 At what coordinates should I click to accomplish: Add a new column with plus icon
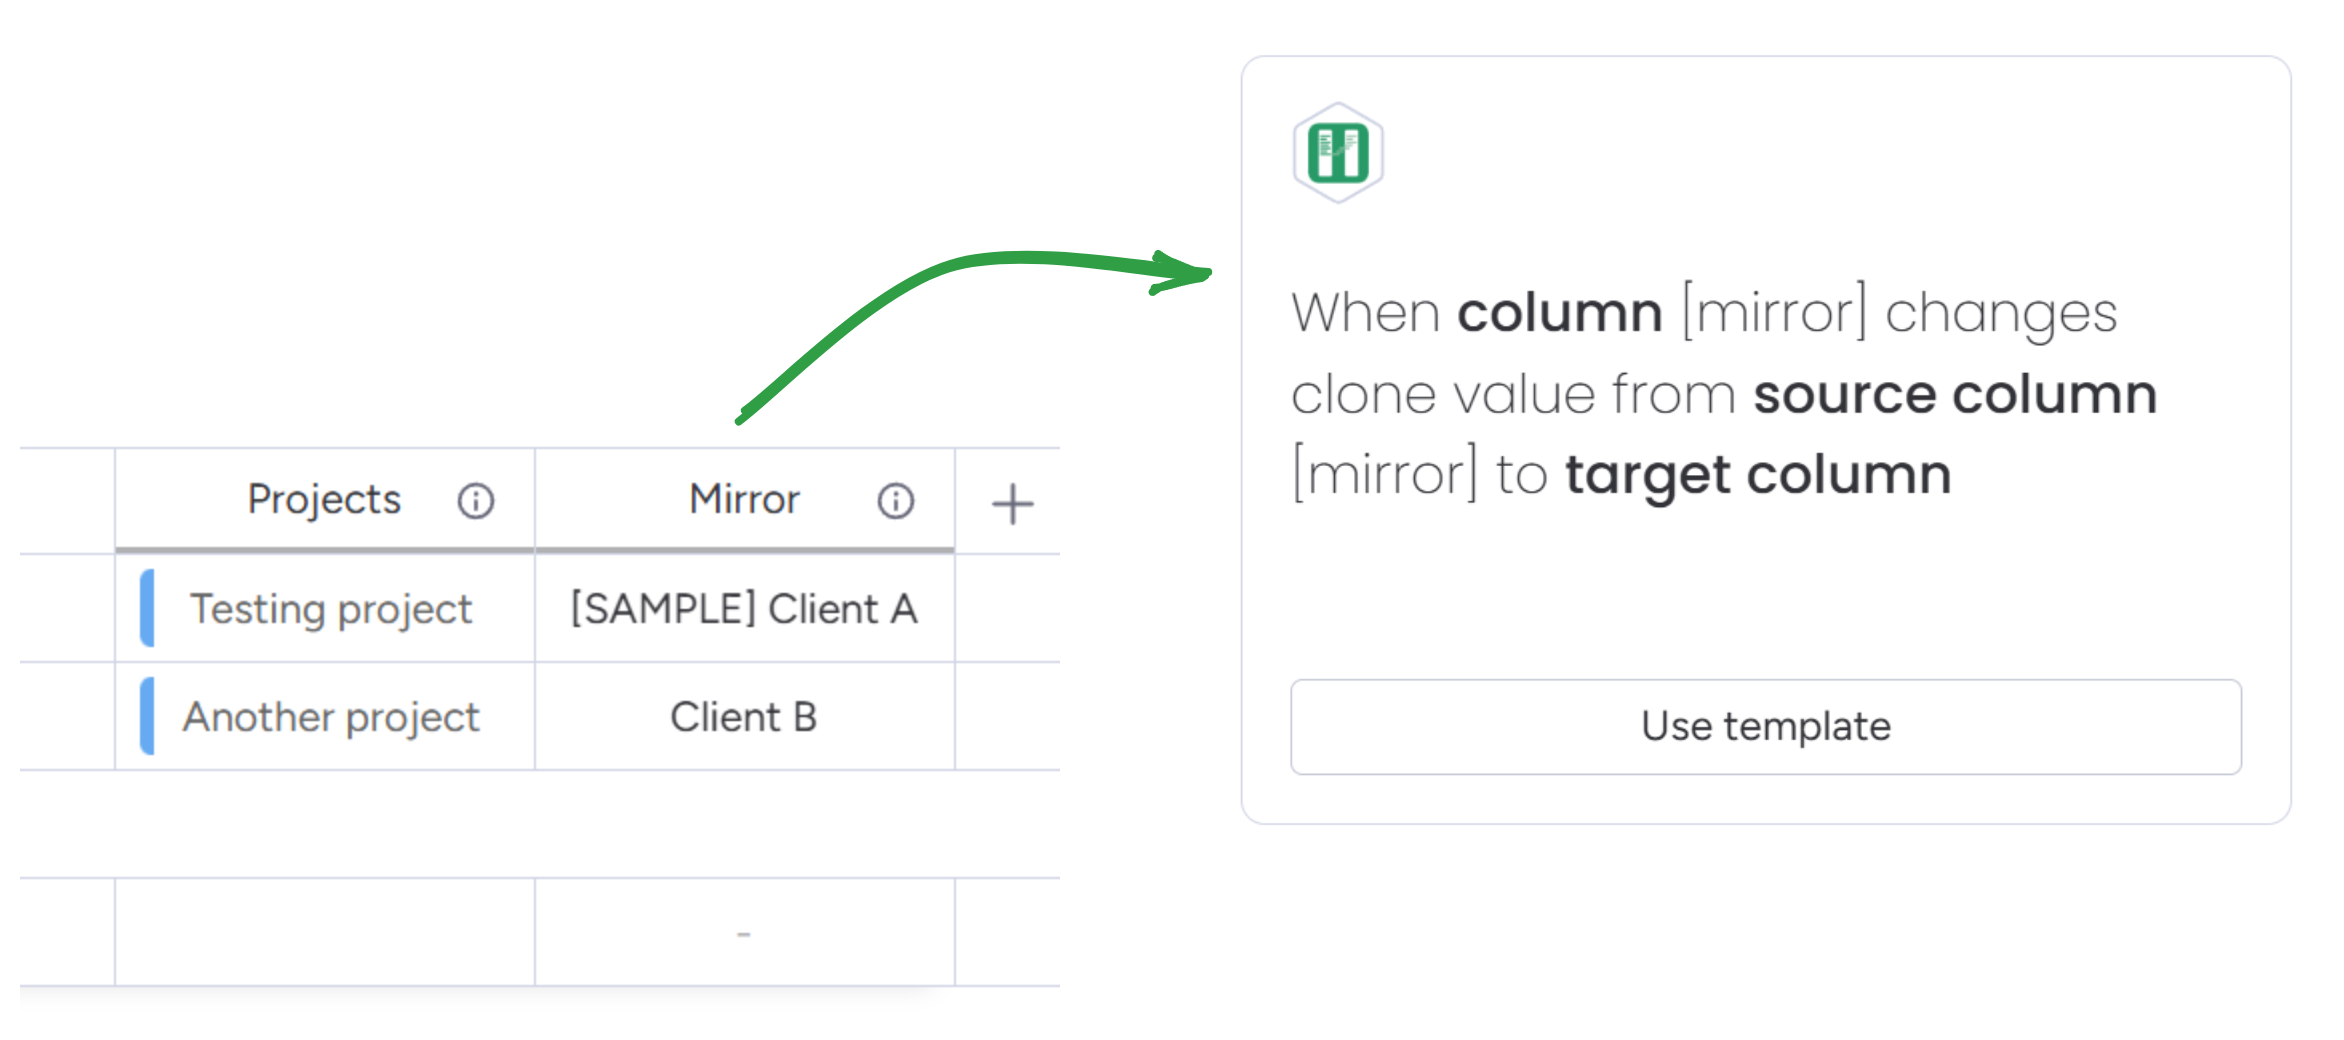point(1011,503)
